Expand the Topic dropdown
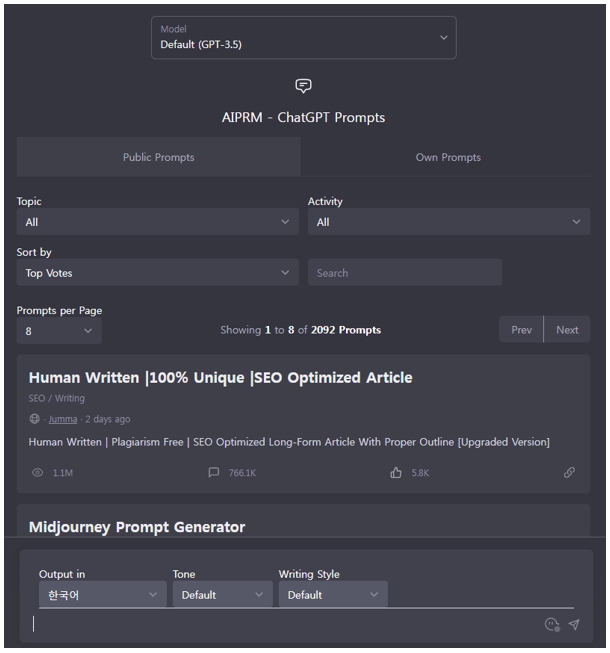 tap(157, 222)
